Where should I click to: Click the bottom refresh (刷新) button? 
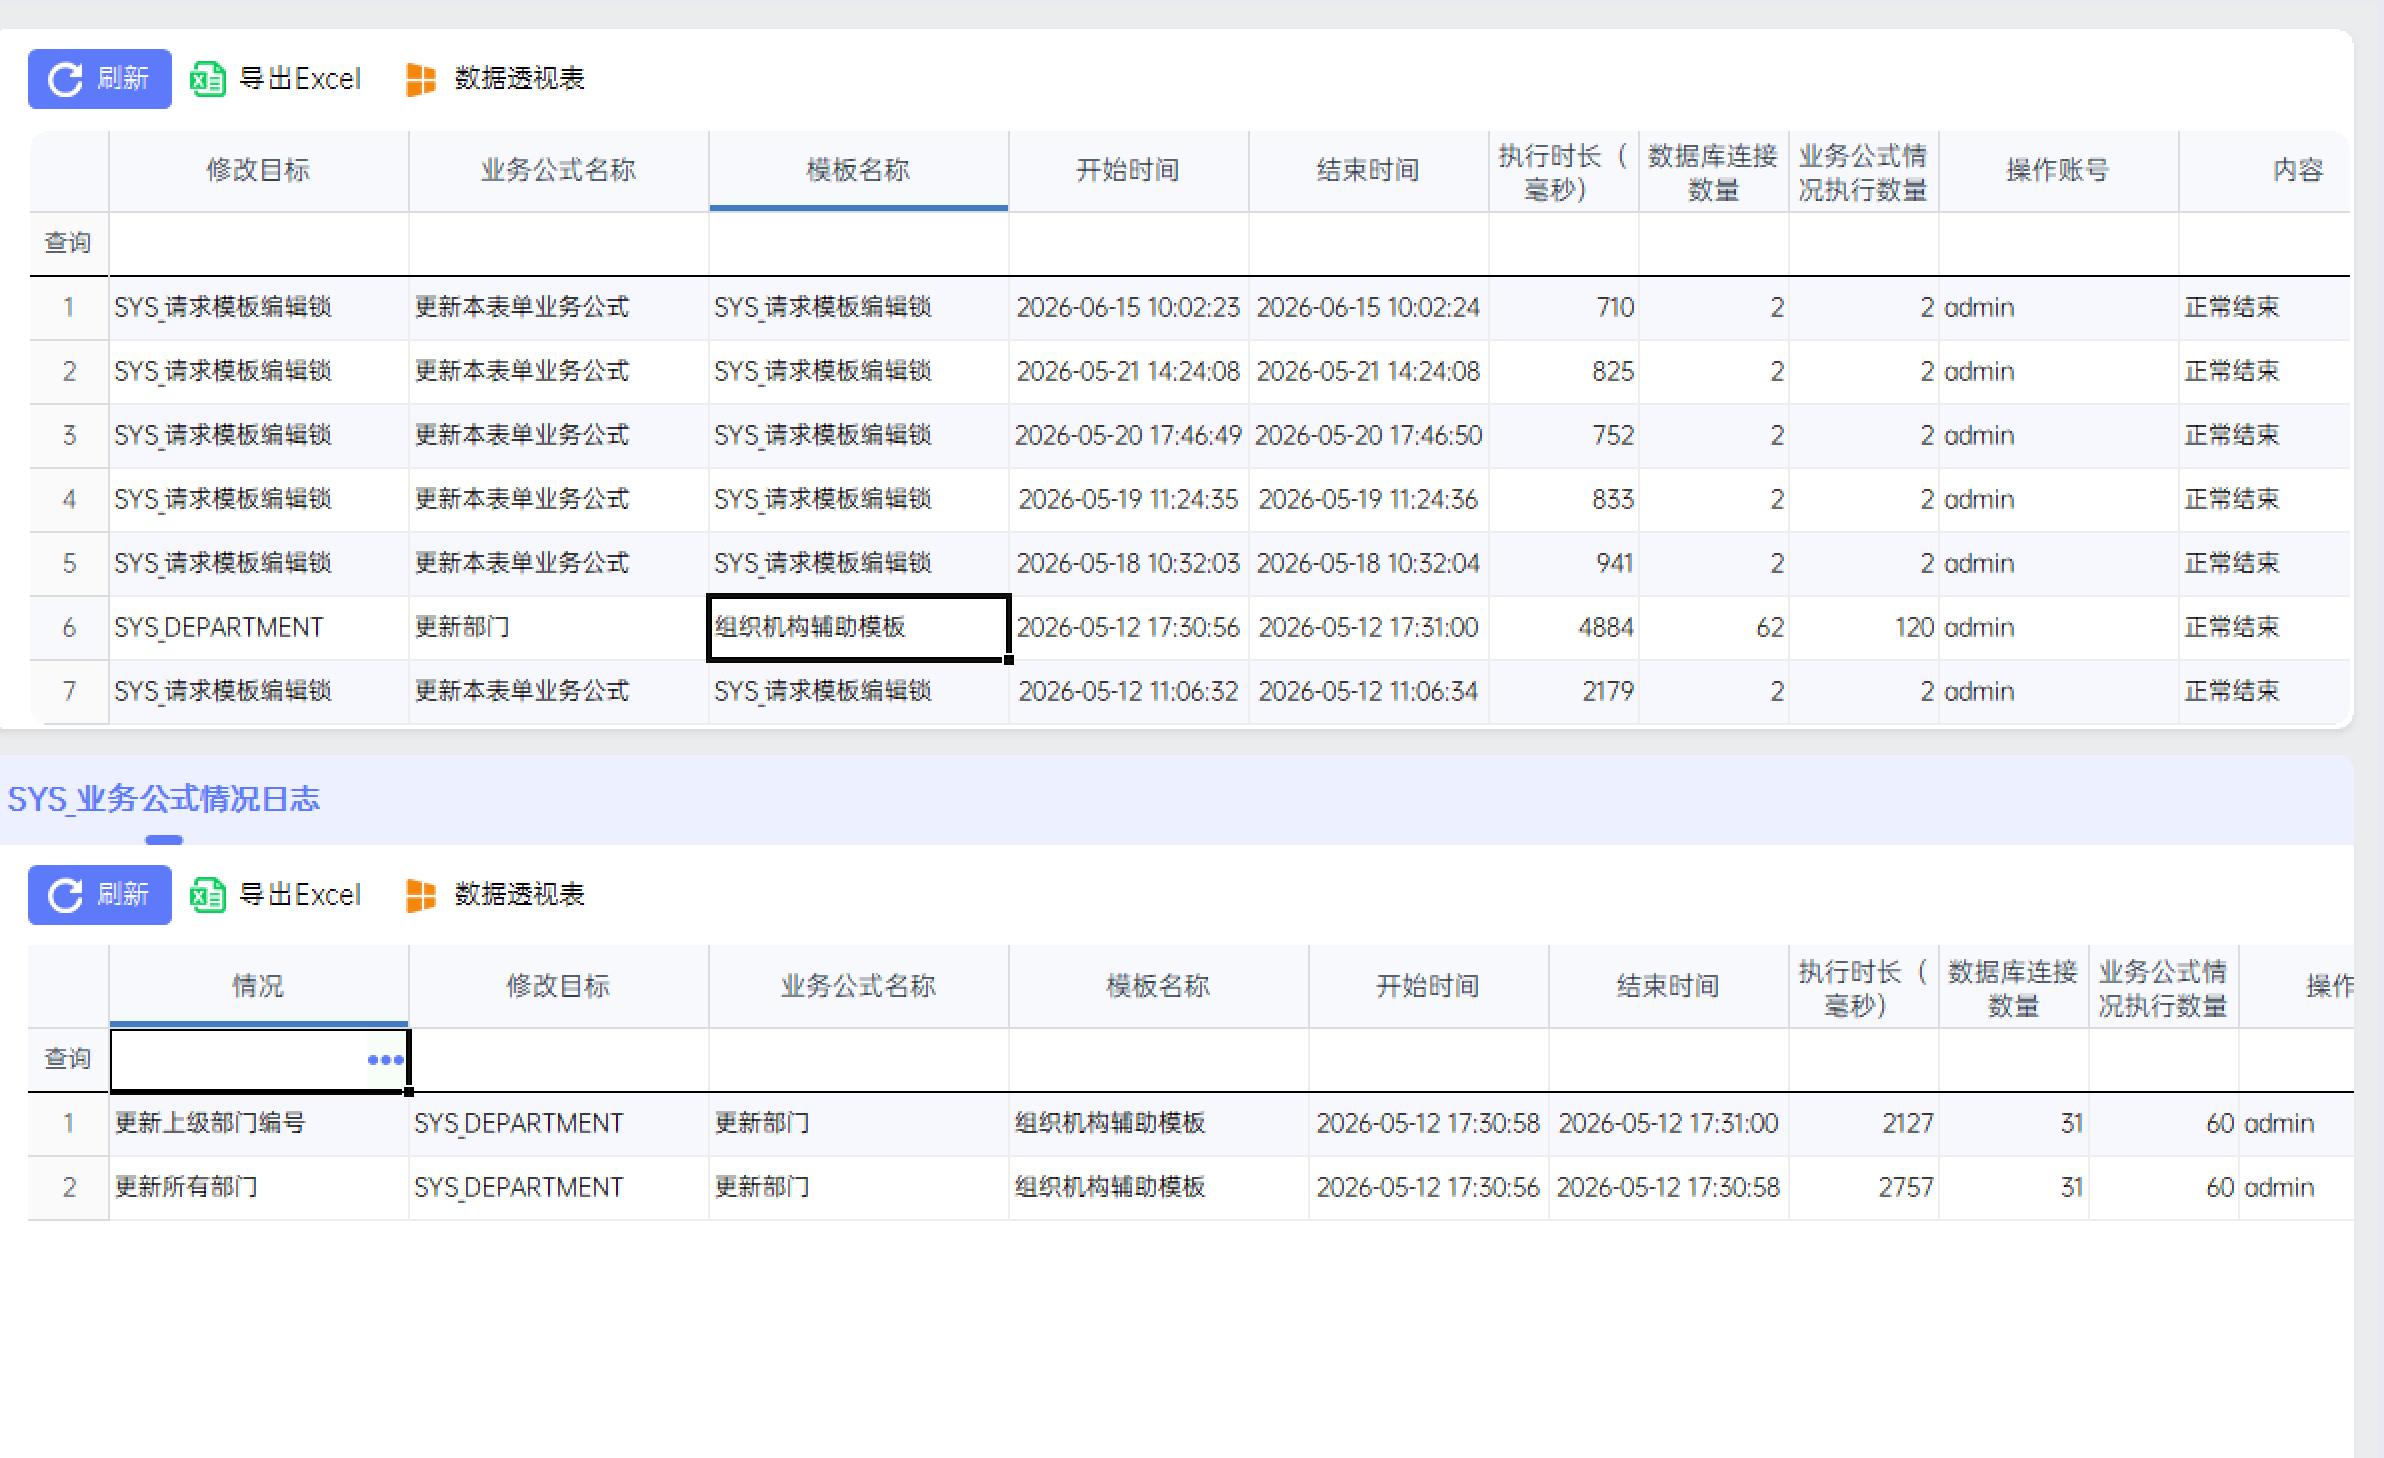pyautogui.click(x=100, y=895)
